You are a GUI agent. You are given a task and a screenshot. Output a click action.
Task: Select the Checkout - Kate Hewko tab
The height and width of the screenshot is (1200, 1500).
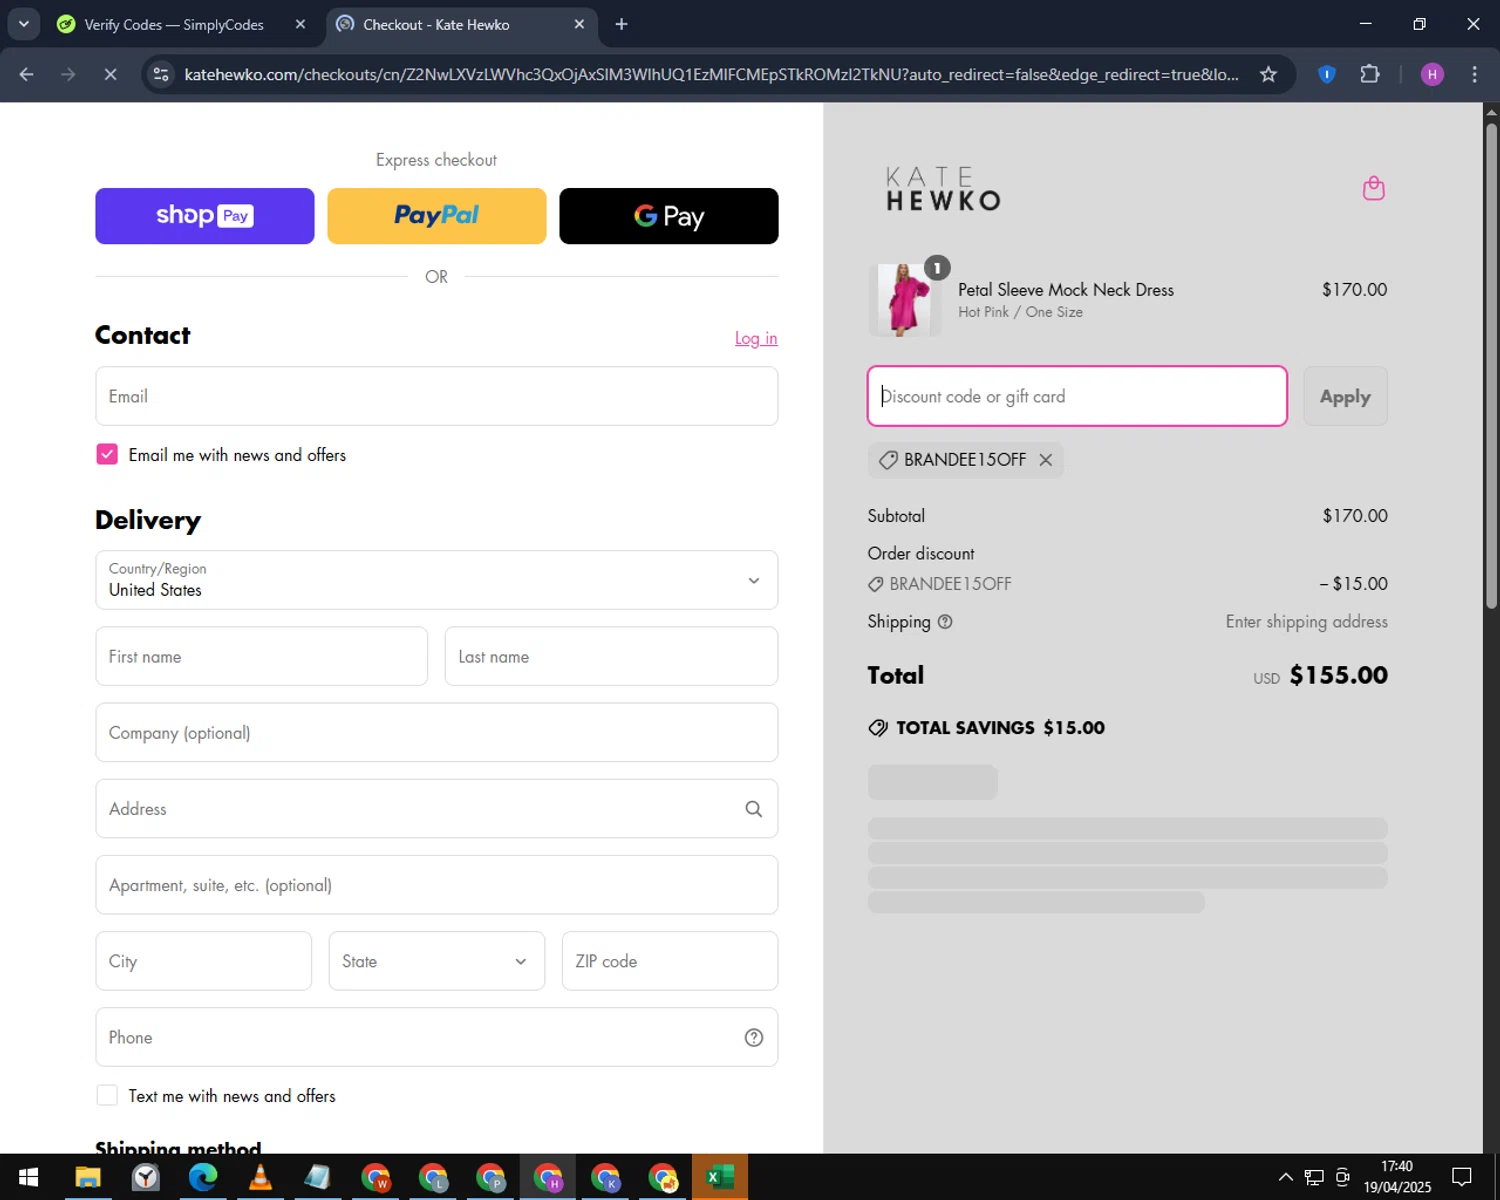(436, 24)
